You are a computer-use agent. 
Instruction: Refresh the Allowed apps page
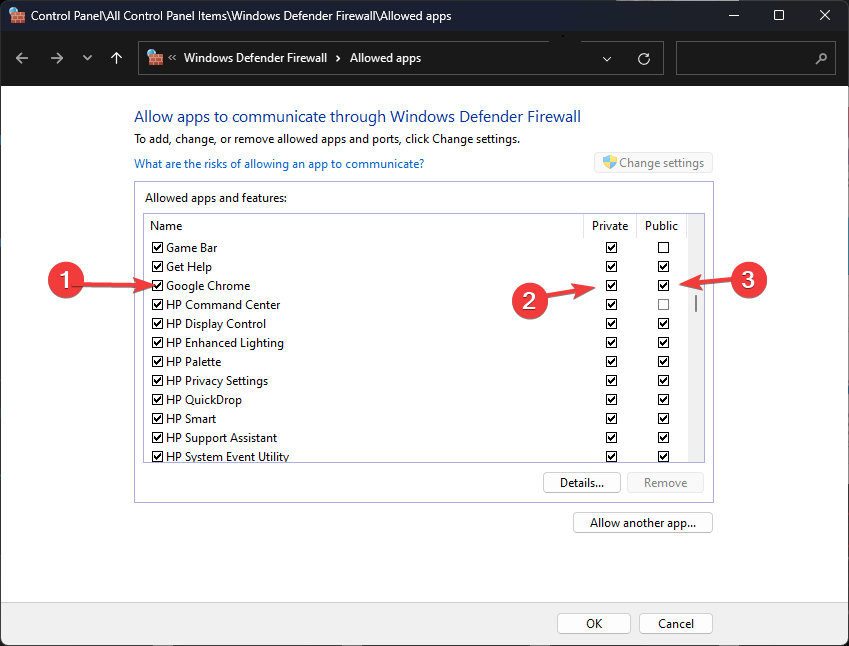coord(644,58)
